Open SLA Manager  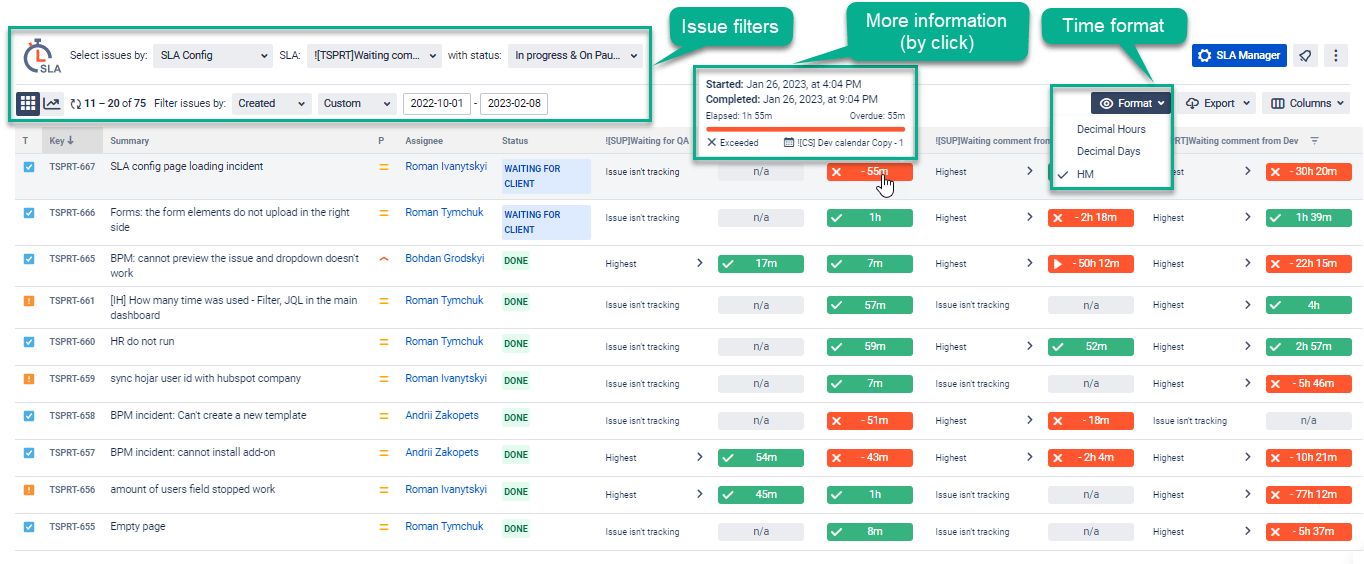click(1239, 56)
